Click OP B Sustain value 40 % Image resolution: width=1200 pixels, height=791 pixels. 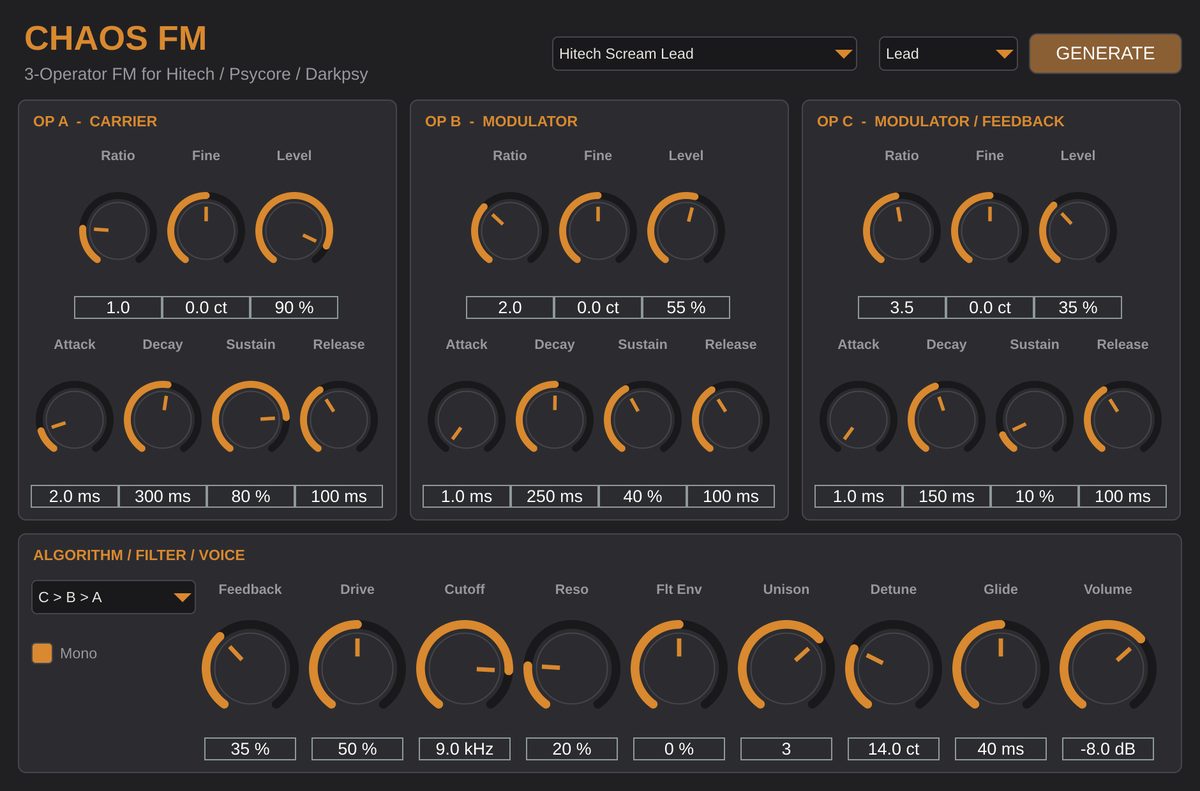tap(643, 496)
